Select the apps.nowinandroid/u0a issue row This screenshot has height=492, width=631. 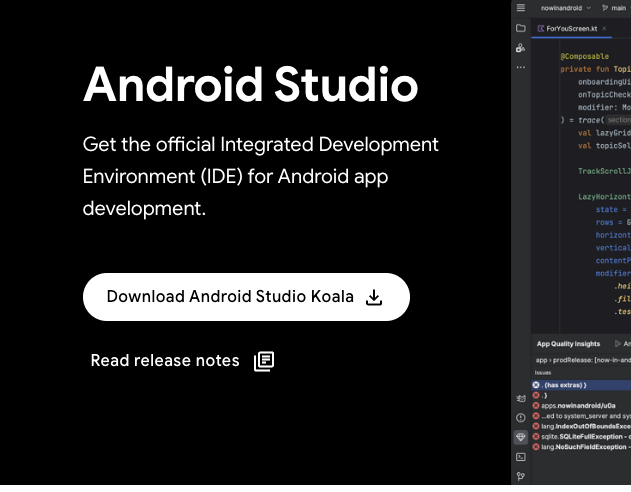(x=581, y=406)
